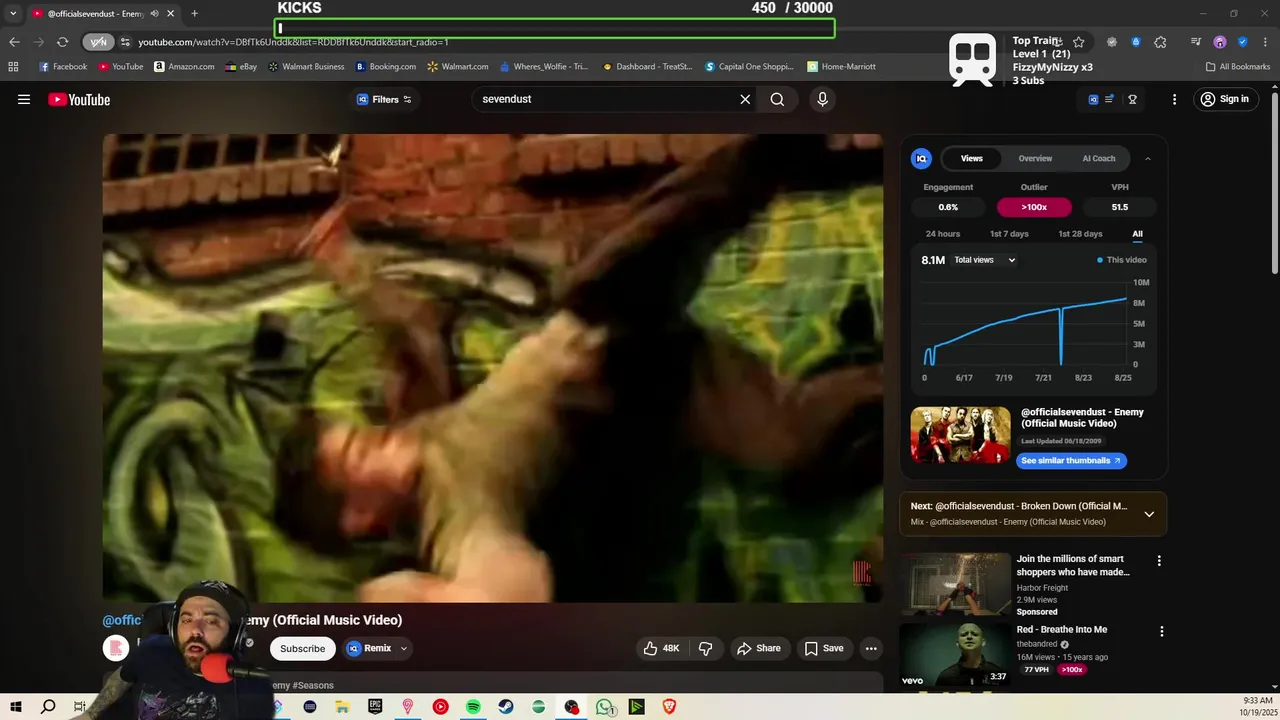The image size is (1280, 720).
Task: Reload the page
Action: coord(62,42)
